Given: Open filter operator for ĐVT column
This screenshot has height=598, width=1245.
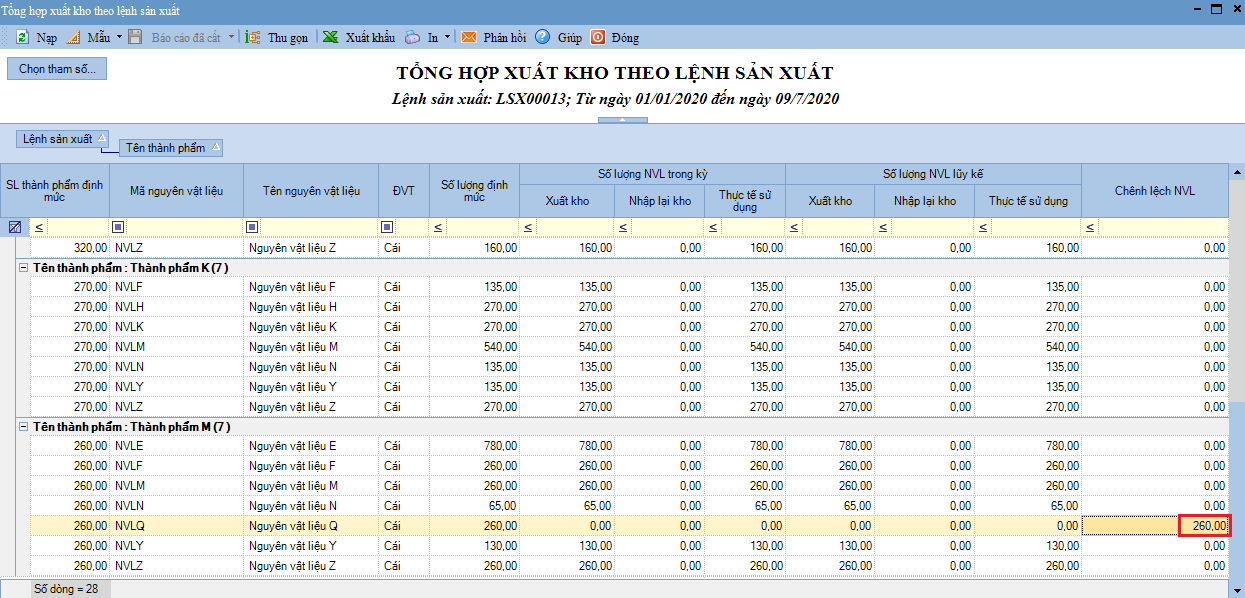Looking at the screenshot, I should [x=387, y=227].
